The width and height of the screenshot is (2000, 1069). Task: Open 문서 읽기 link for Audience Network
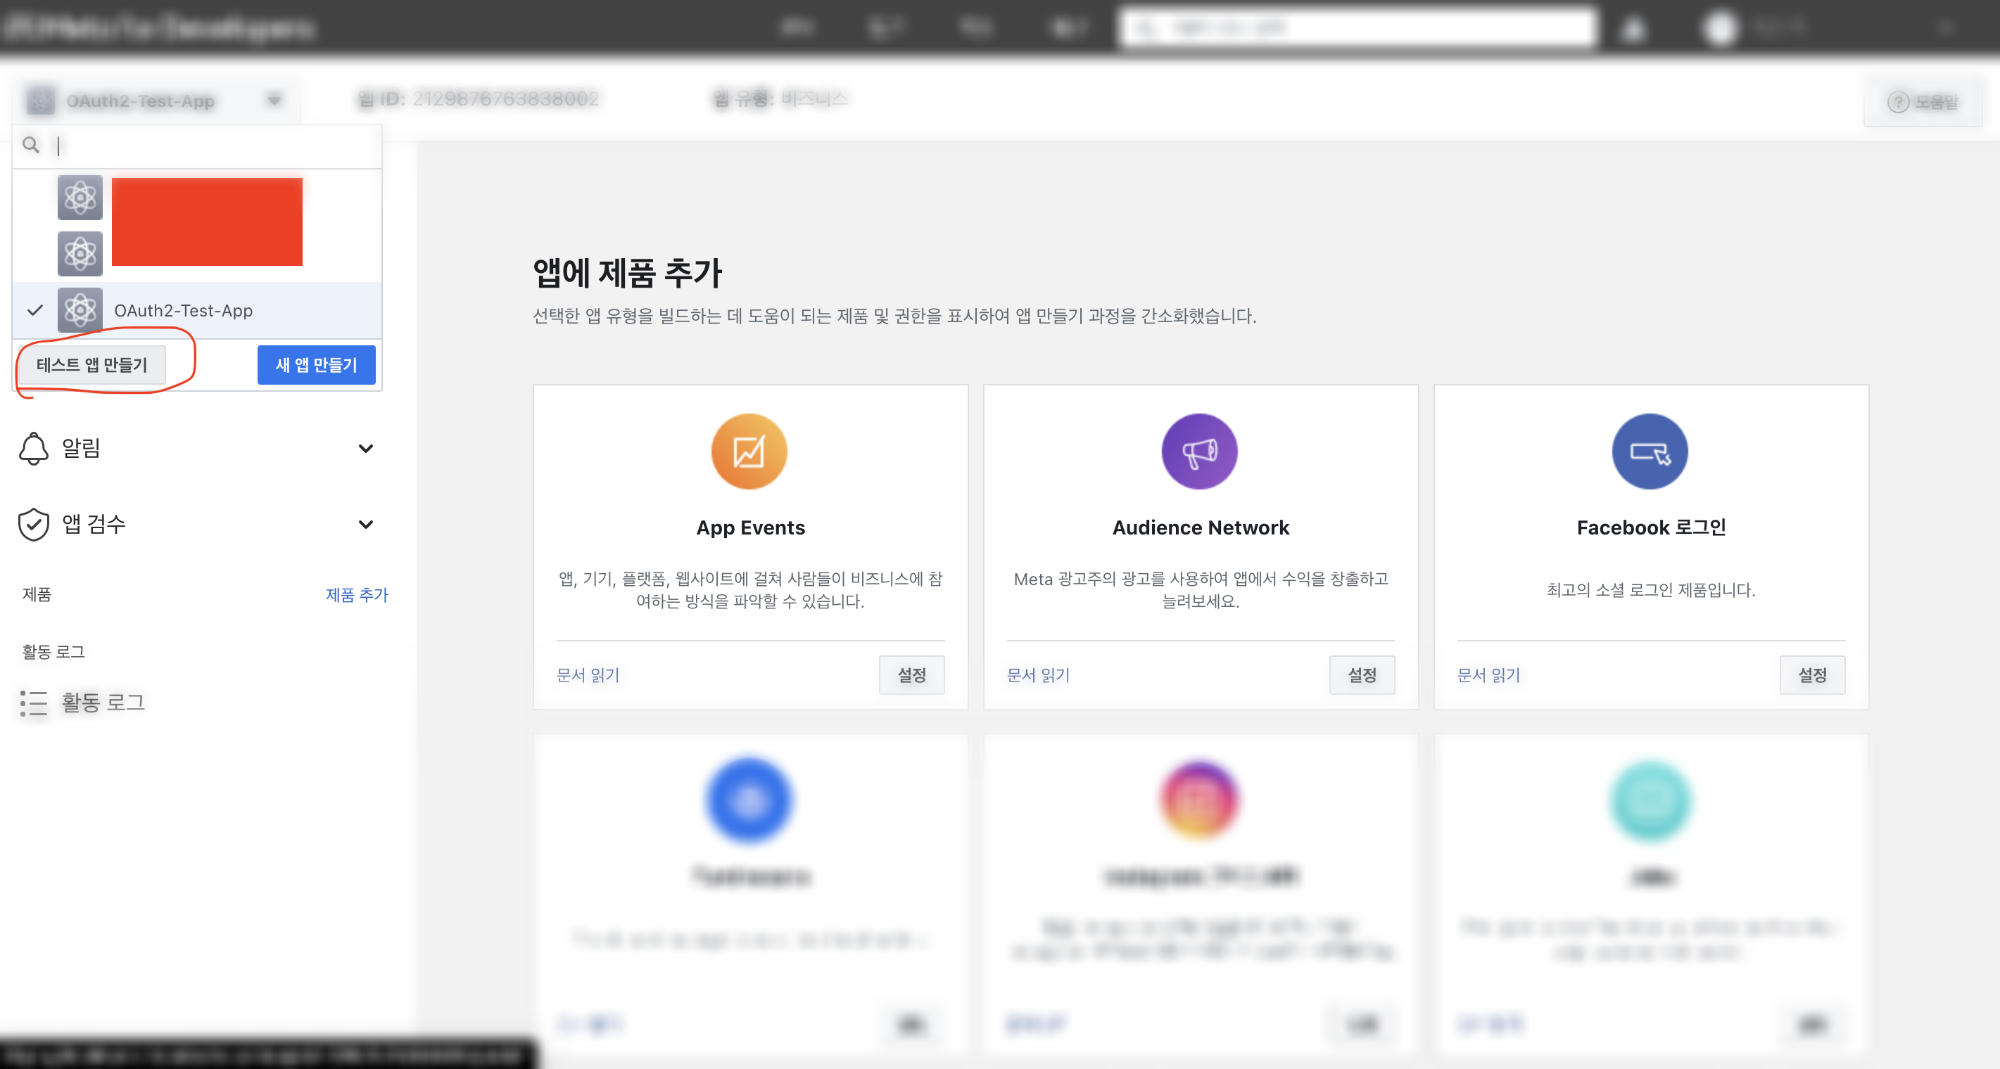click(x=1038, y=676)
